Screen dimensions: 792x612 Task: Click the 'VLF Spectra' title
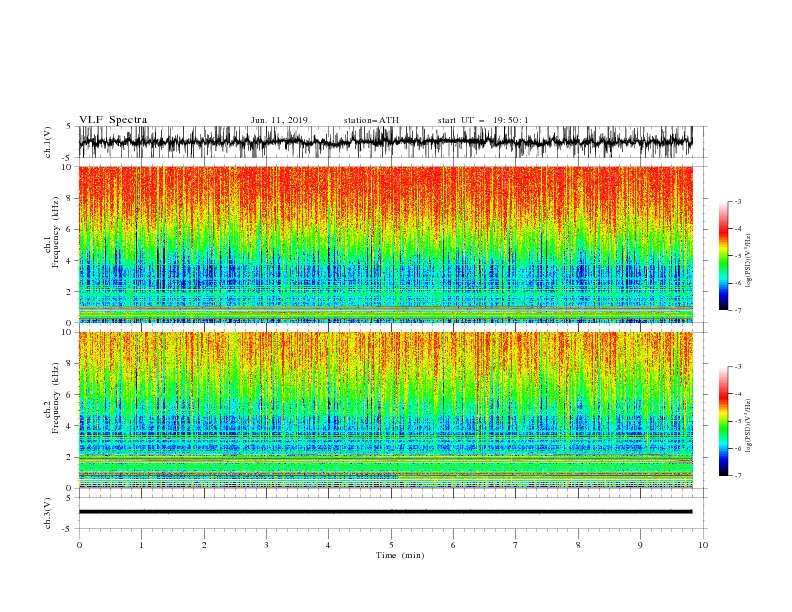coord(113,120)
